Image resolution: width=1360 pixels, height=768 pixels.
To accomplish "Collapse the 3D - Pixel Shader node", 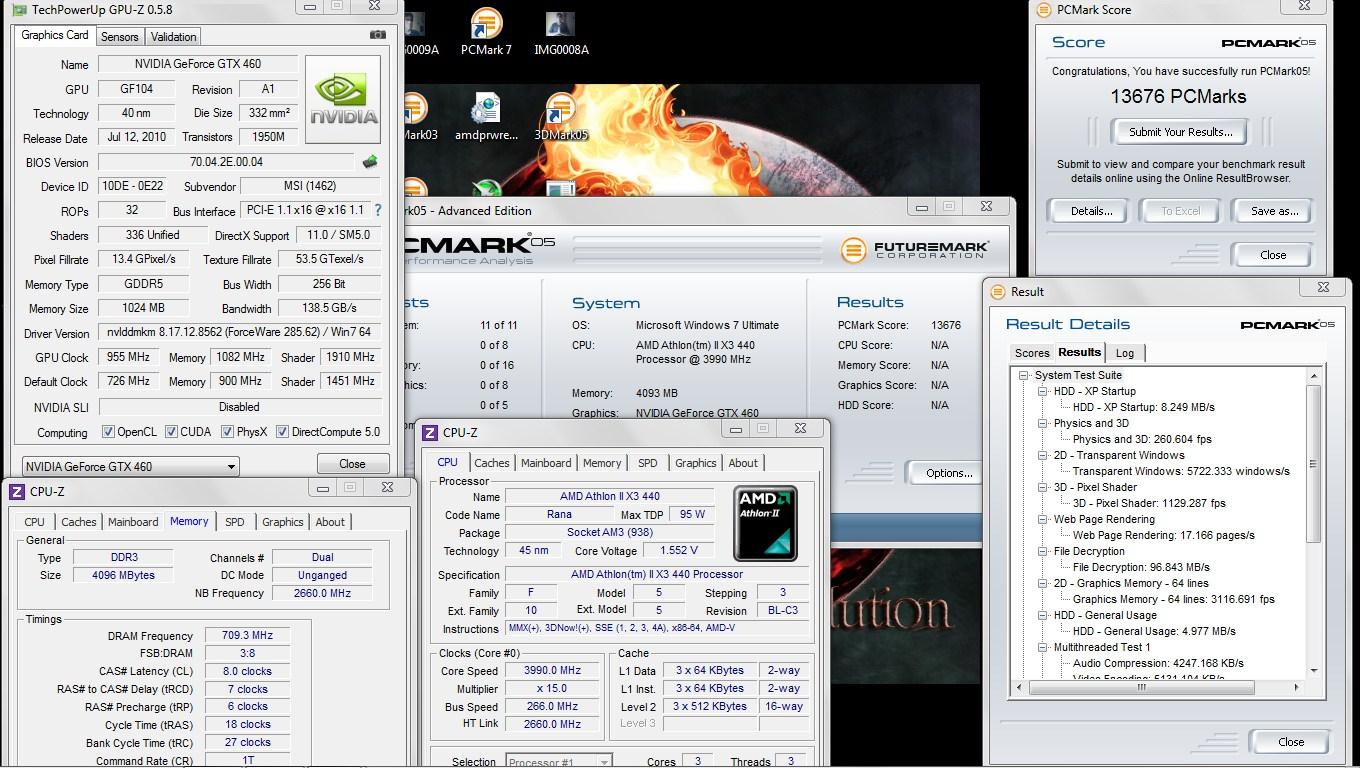I will click(x=1043, y=487).
